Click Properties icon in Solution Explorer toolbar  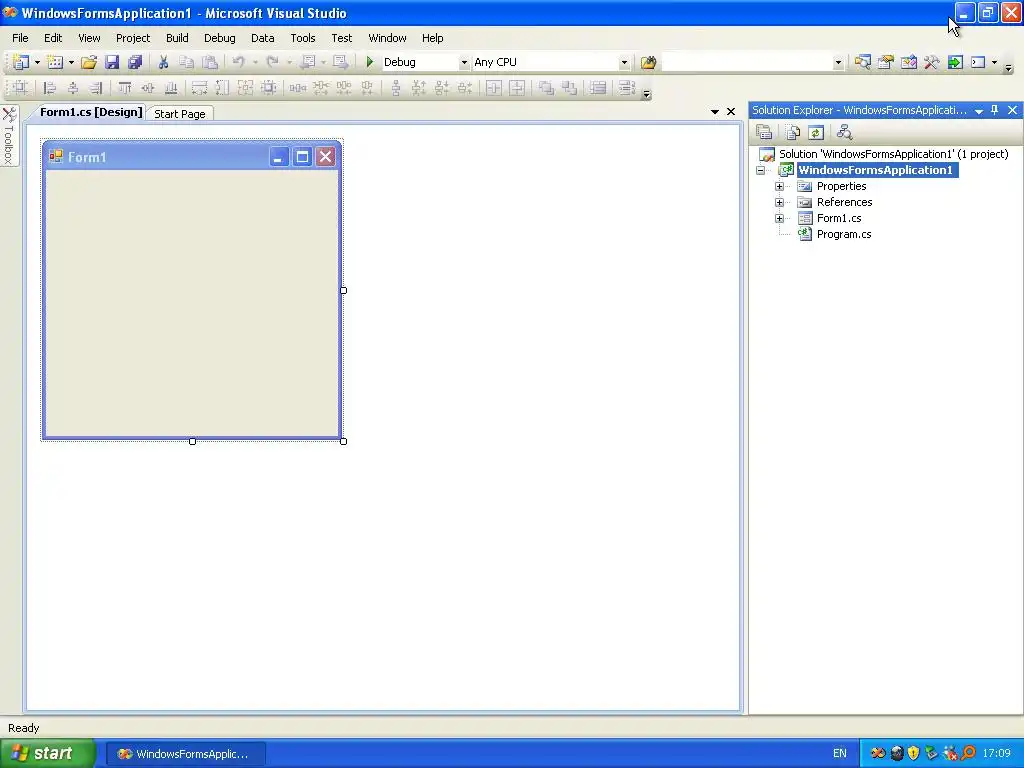tap(764, 133)
